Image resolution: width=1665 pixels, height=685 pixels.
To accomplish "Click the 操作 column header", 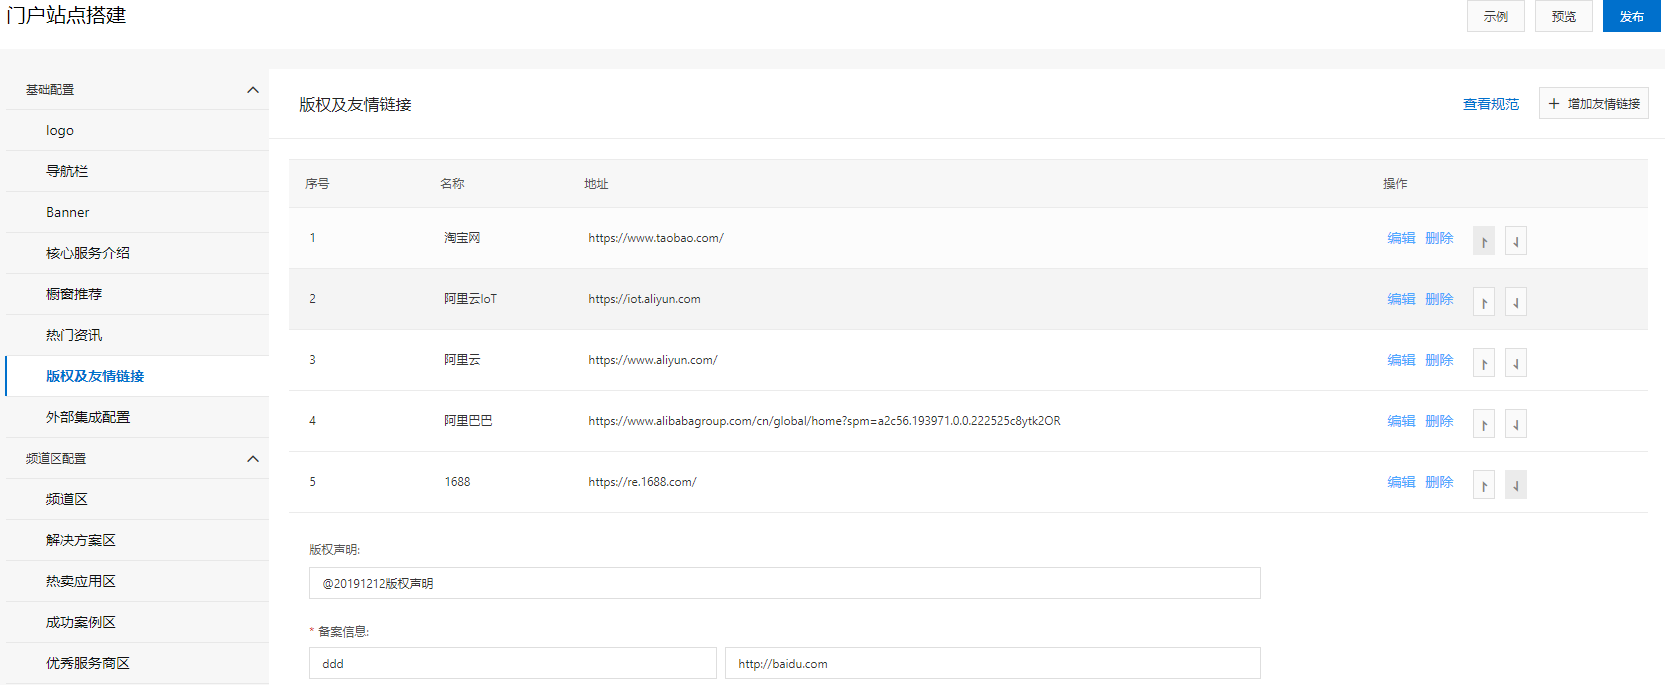I will [x=1395, y=184].
